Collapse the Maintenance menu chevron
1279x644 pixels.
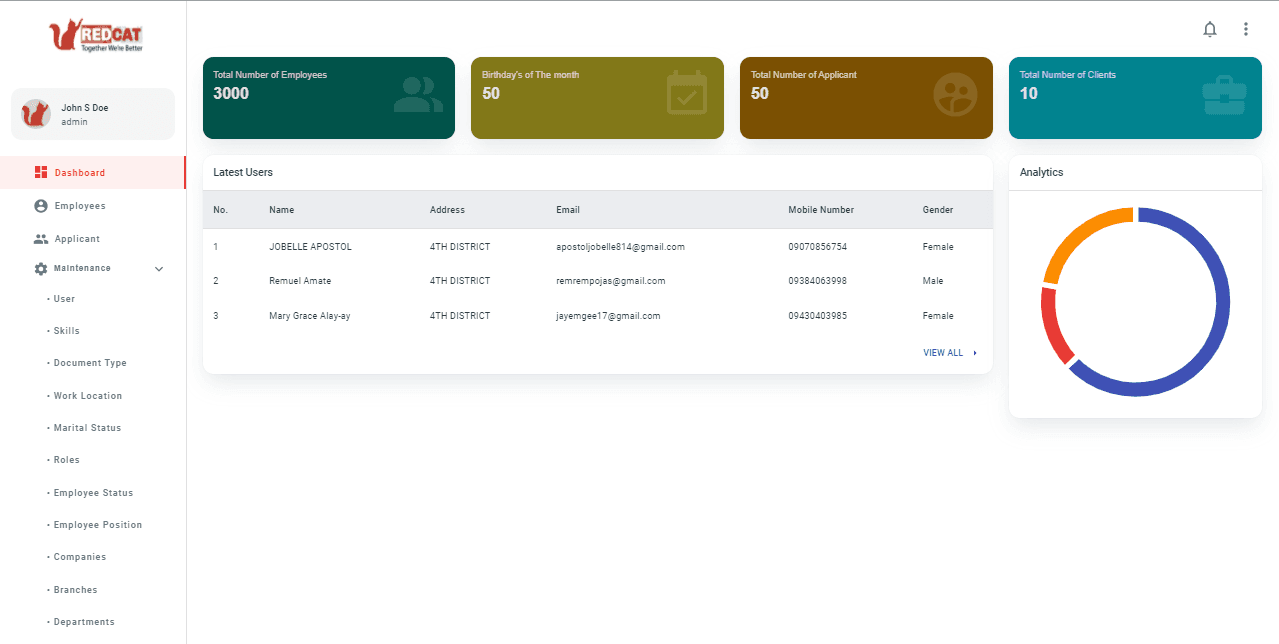159,269
